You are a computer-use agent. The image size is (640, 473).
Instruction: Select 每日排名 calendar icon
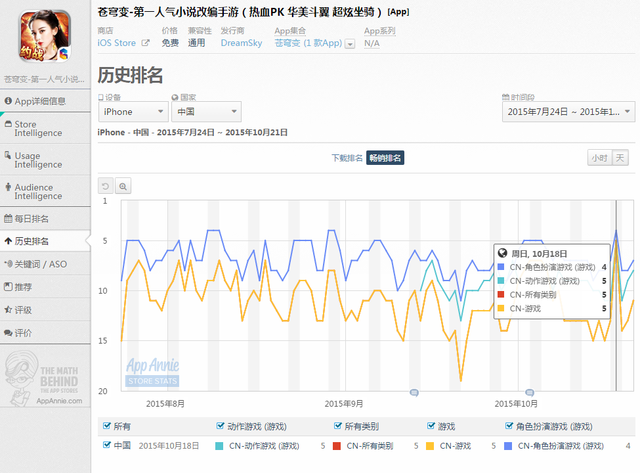8,218
